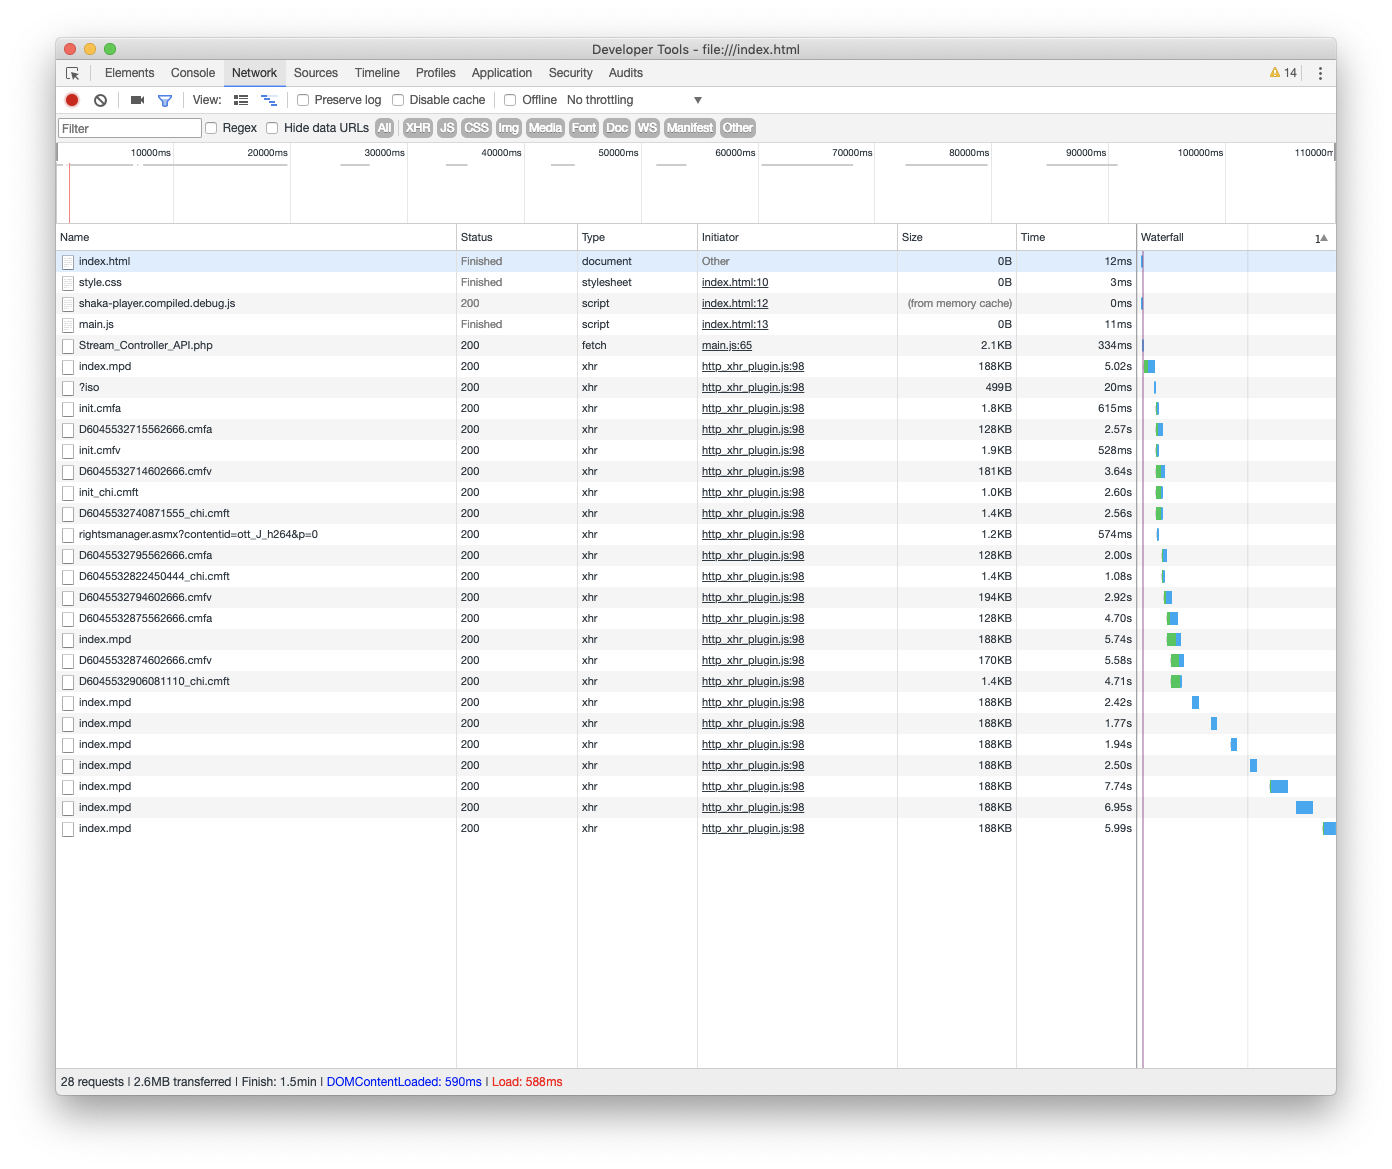Filter requests by Font
Screen dimensions: 1392x1169
(584, 128)
